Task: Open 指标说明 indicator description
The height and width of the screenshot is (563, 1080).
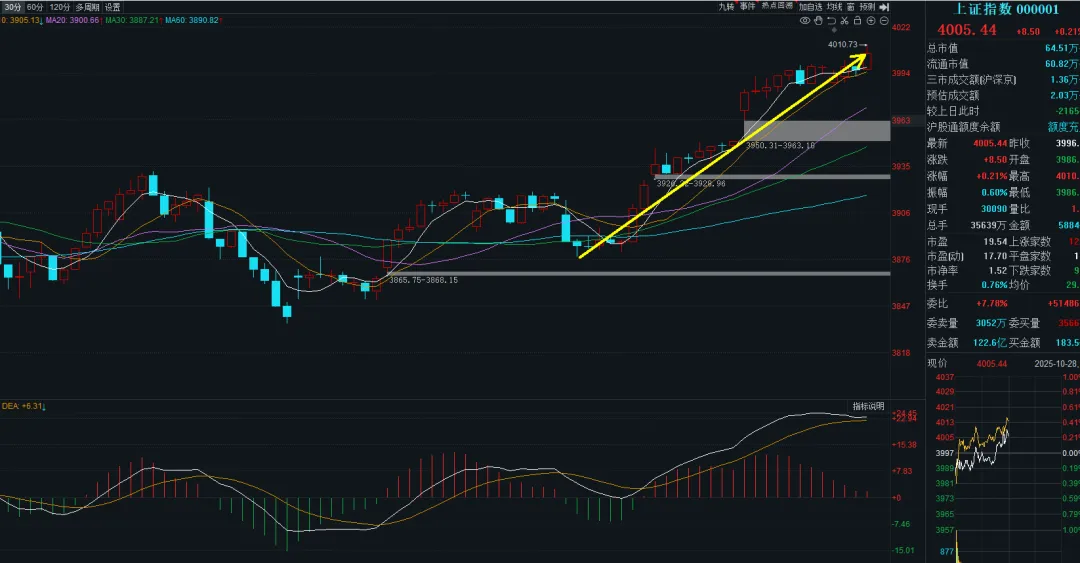Action: pos(869,407)
